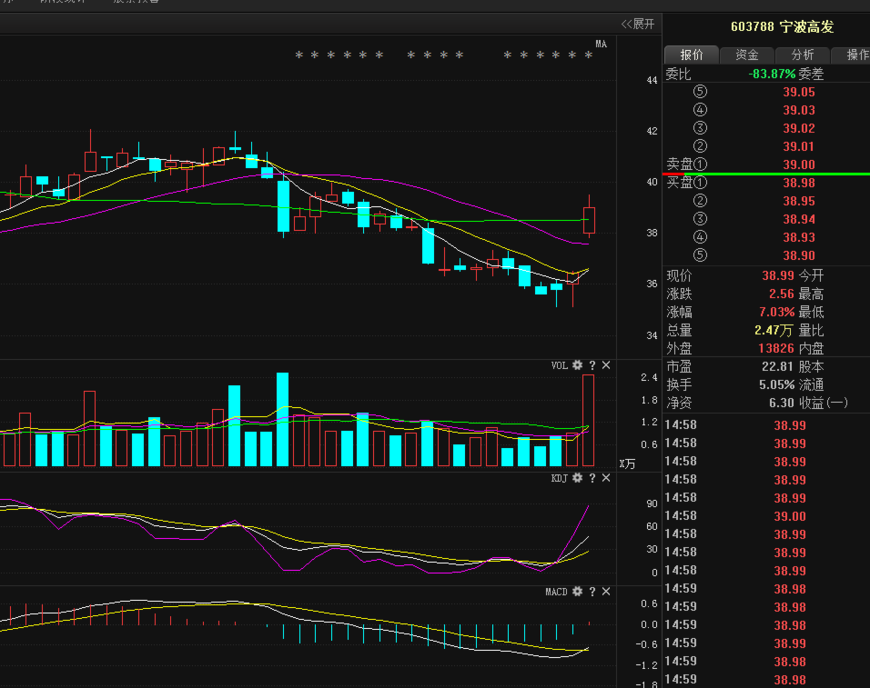Switch to the 报价 tab
Image resolution: width=870 pixels, height=688 pixels.
pyautogui.click(x=691, y=54)
